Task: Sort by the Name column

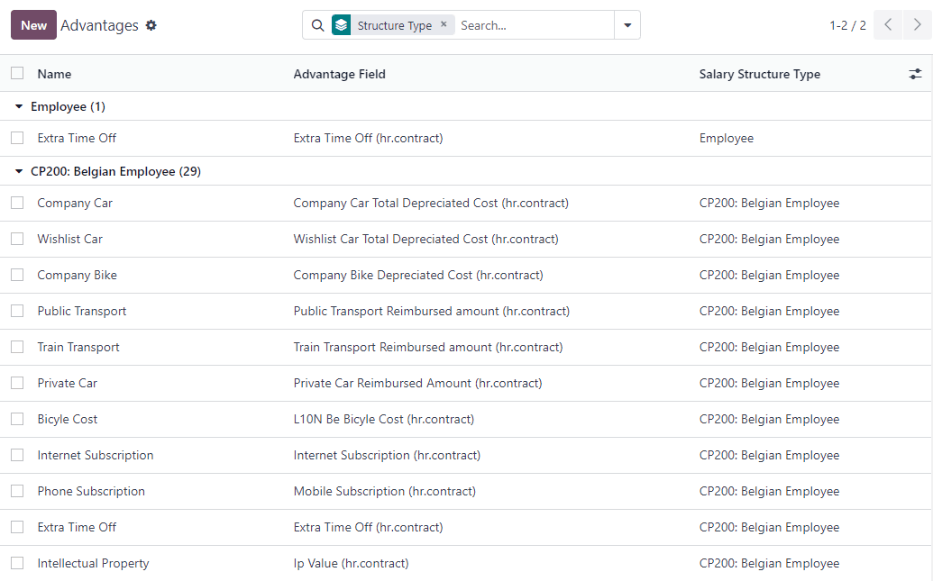Action: pyautogui.click(x=54, y=74)
